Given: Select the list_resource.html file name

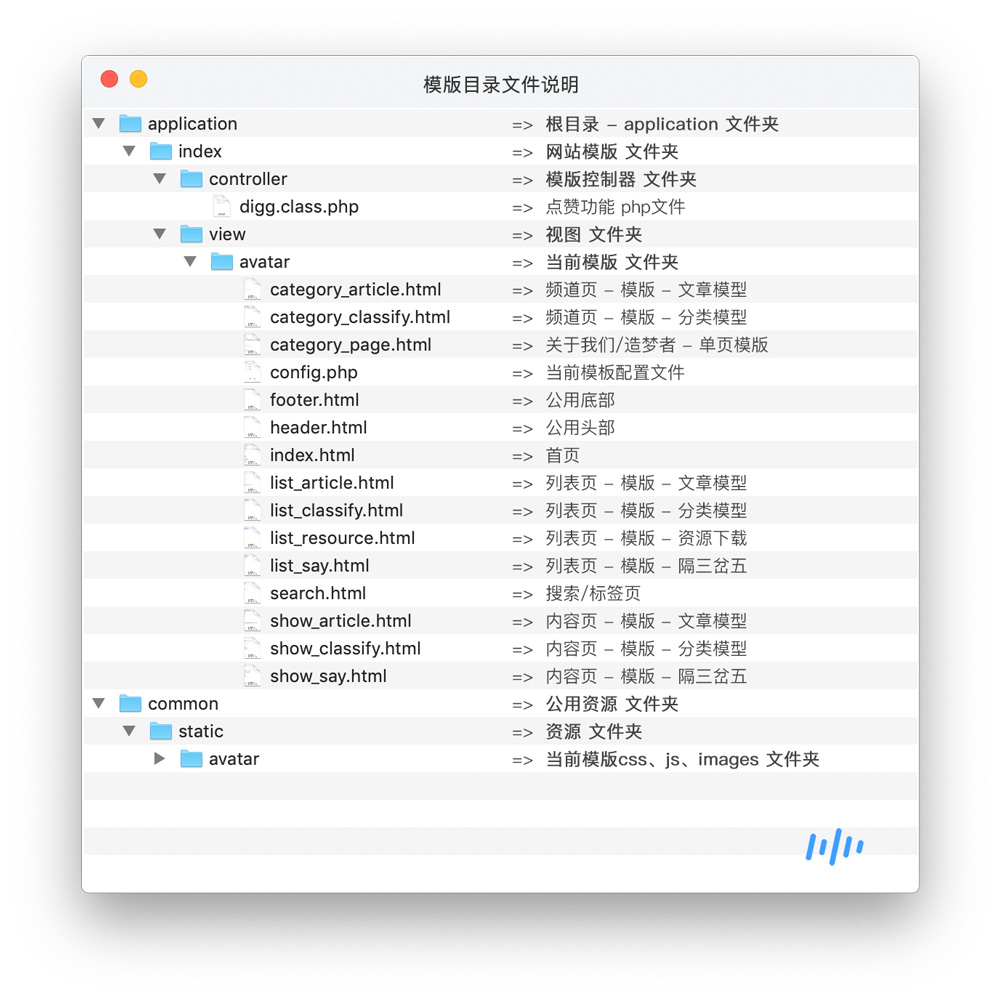Looking at the screenshot, I should point(342,538).
